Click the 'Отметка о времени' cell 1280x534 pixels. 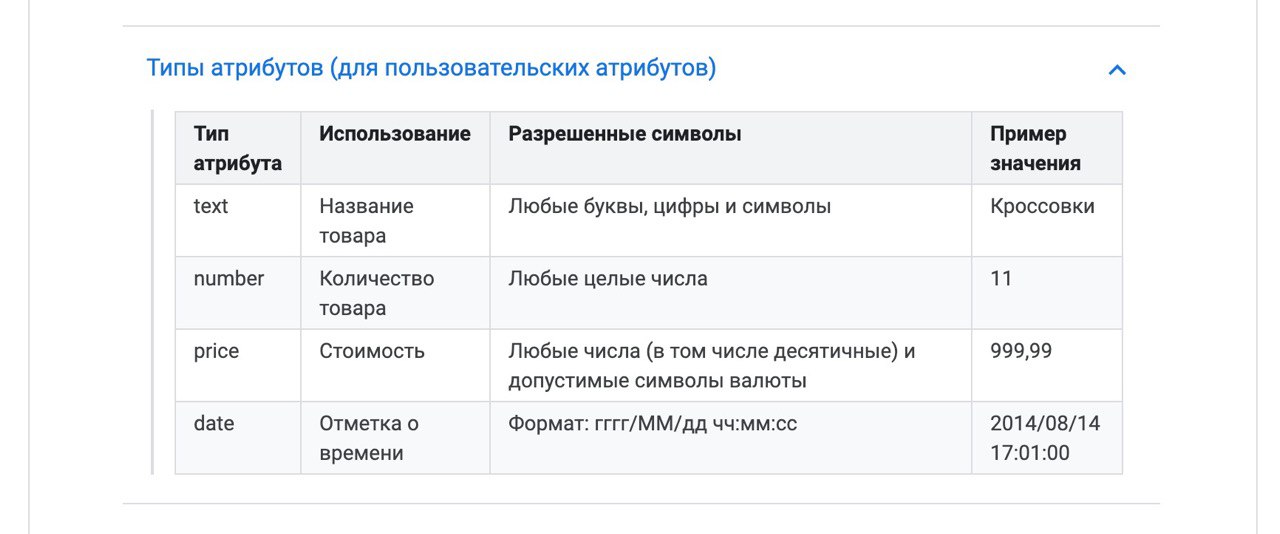coord(395,438)
